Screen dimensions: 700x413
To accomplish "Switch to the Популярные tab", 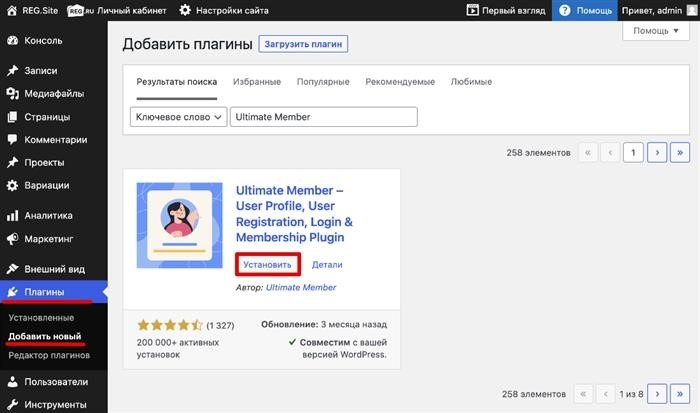I will coord(323,82).
